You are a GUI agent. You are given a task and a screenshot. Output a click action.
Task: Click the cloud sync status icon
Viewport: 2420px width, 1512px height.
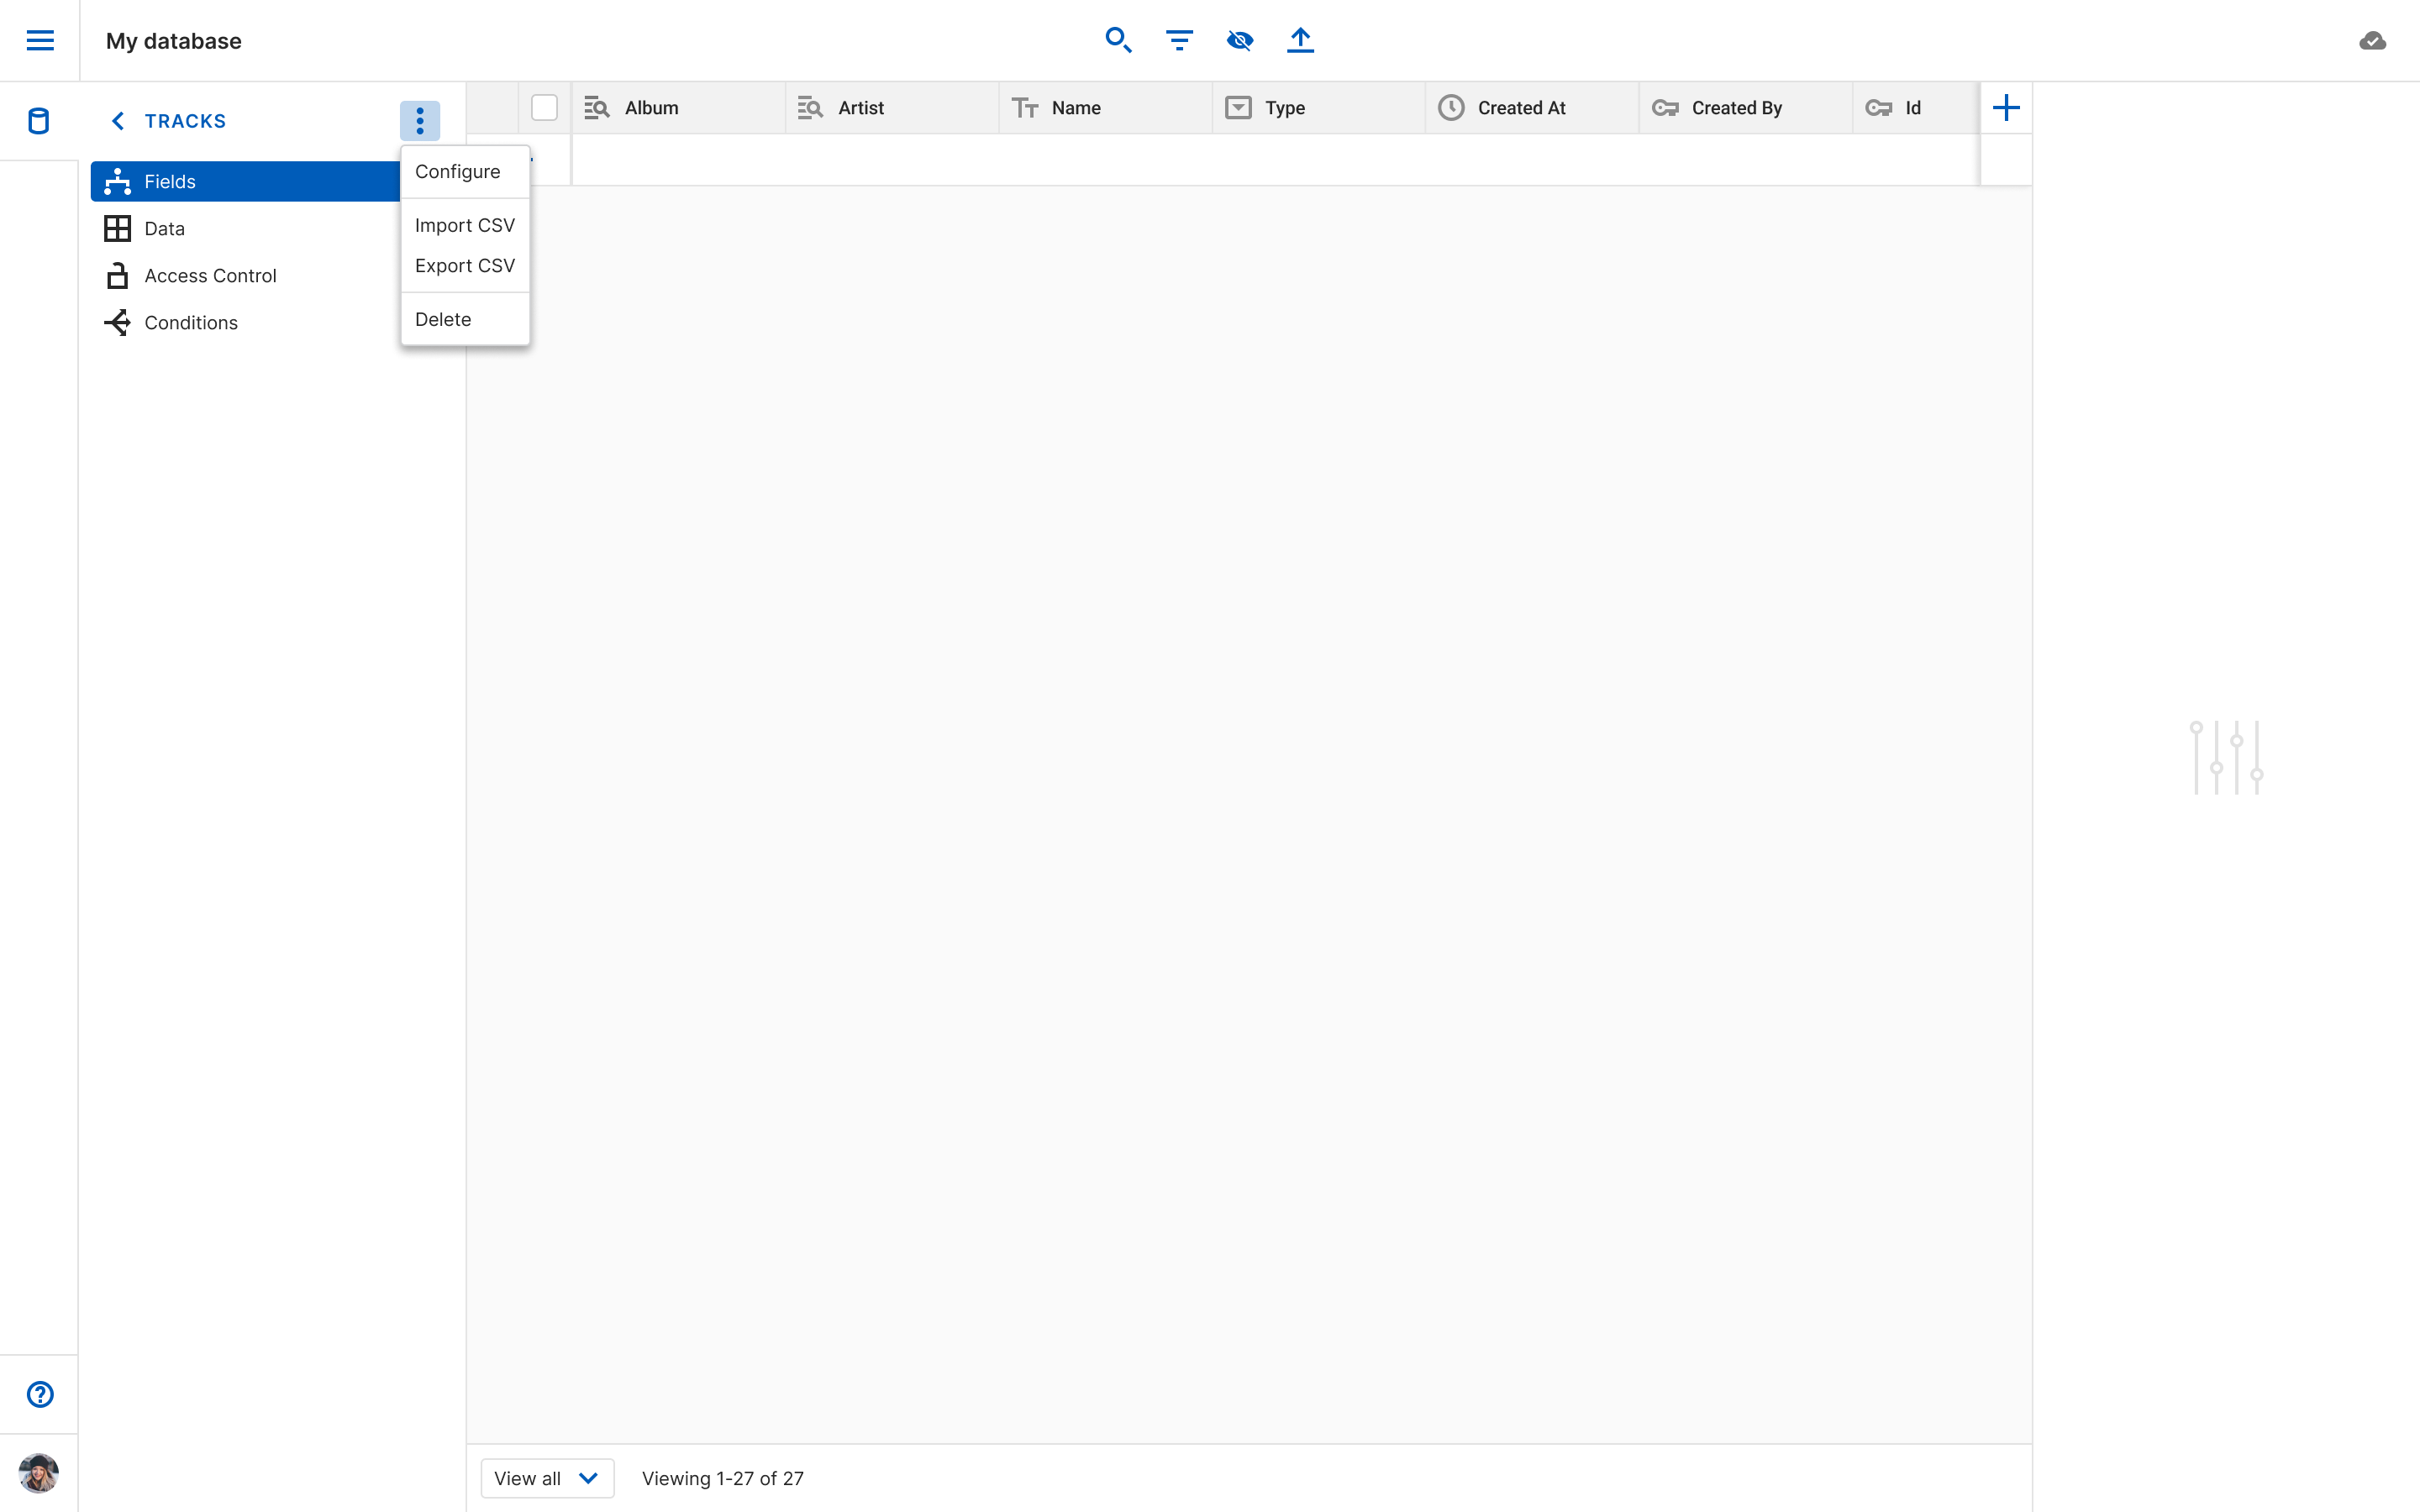(2372, 41)
